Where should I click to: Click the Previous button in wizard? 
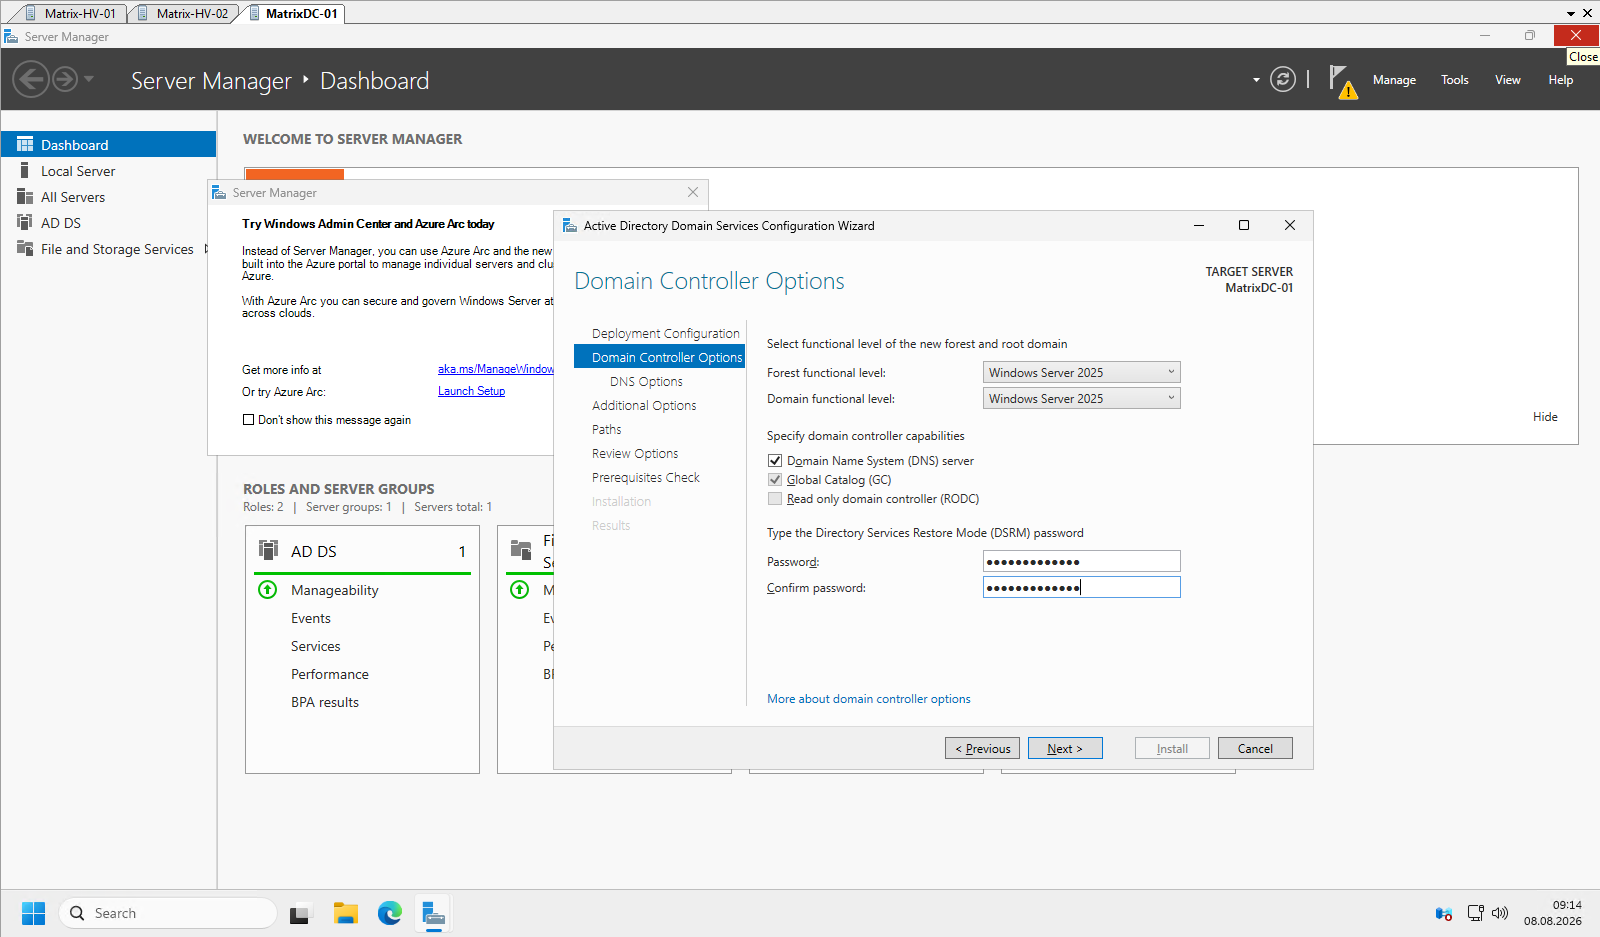pyautogui.click(x=982, y=748)
